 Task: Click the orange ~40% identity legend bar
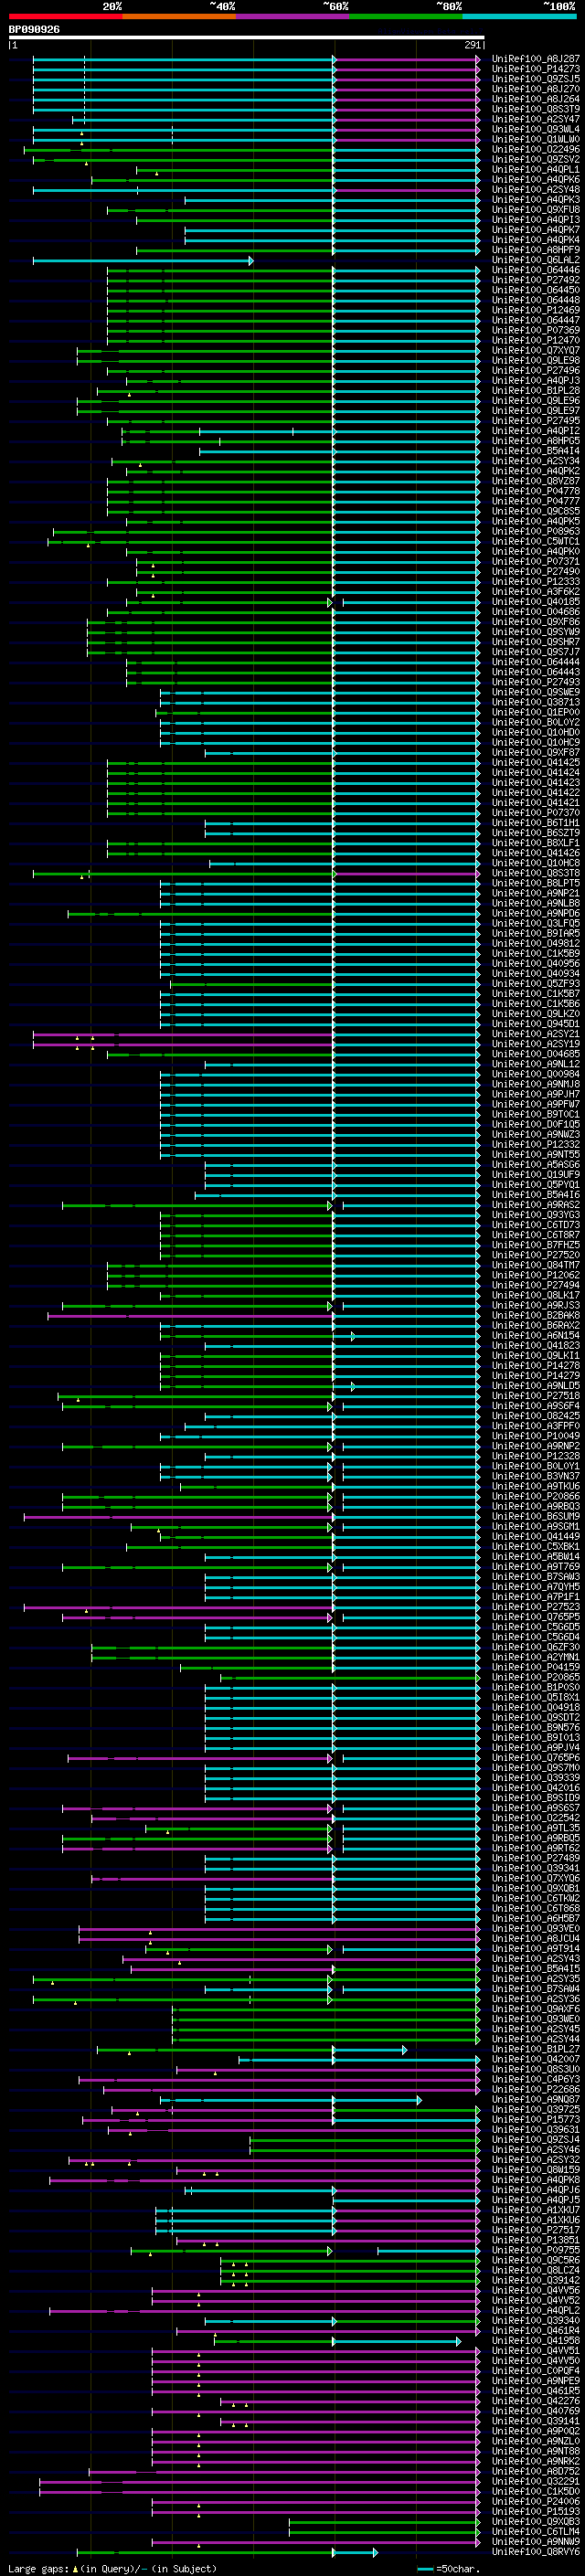coord(179,16)
